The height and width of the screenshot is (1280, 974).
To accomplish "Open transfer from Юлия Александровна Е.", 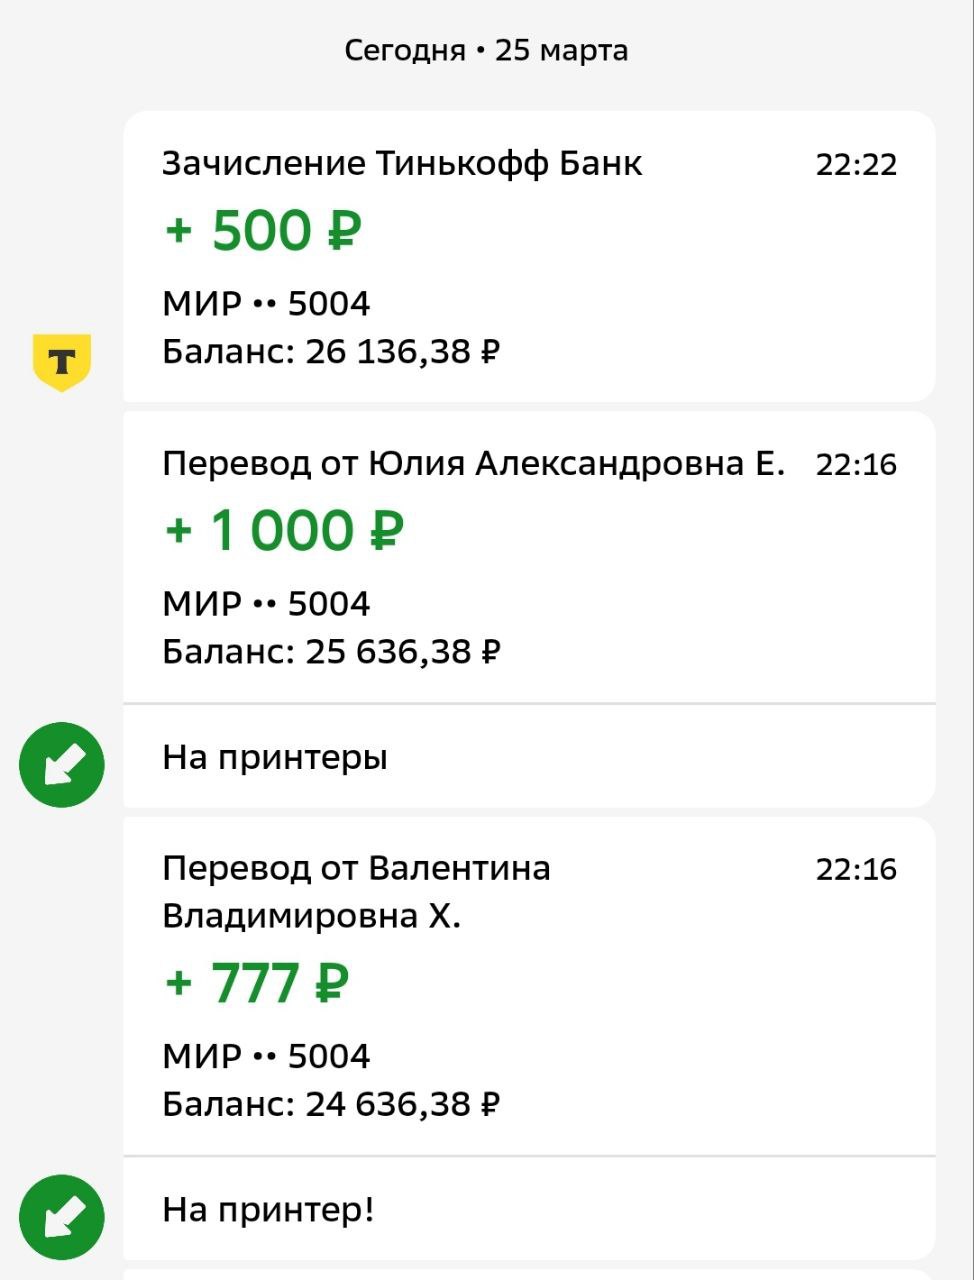I will pyautogui.click(x=529, y=557).
